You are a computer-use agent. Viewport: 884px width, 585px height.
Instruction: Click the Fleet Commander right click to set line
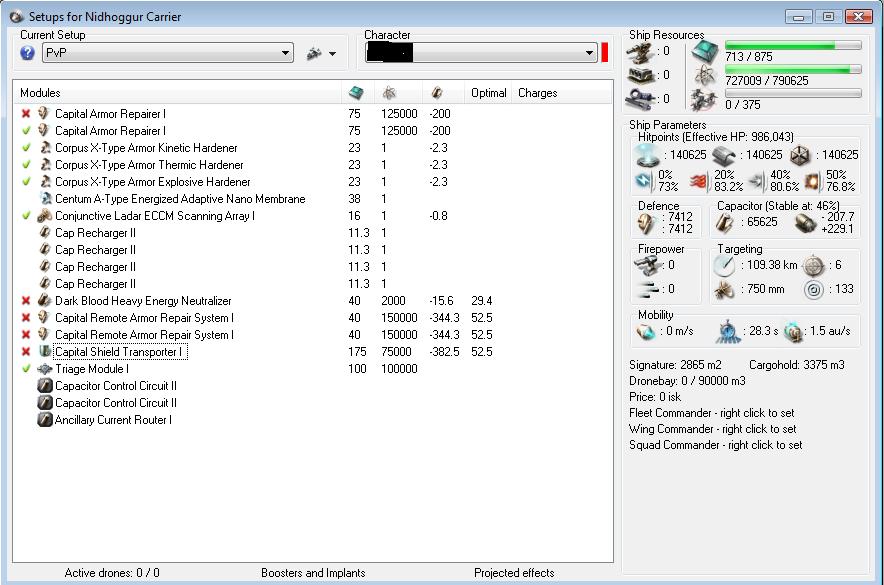711,413
